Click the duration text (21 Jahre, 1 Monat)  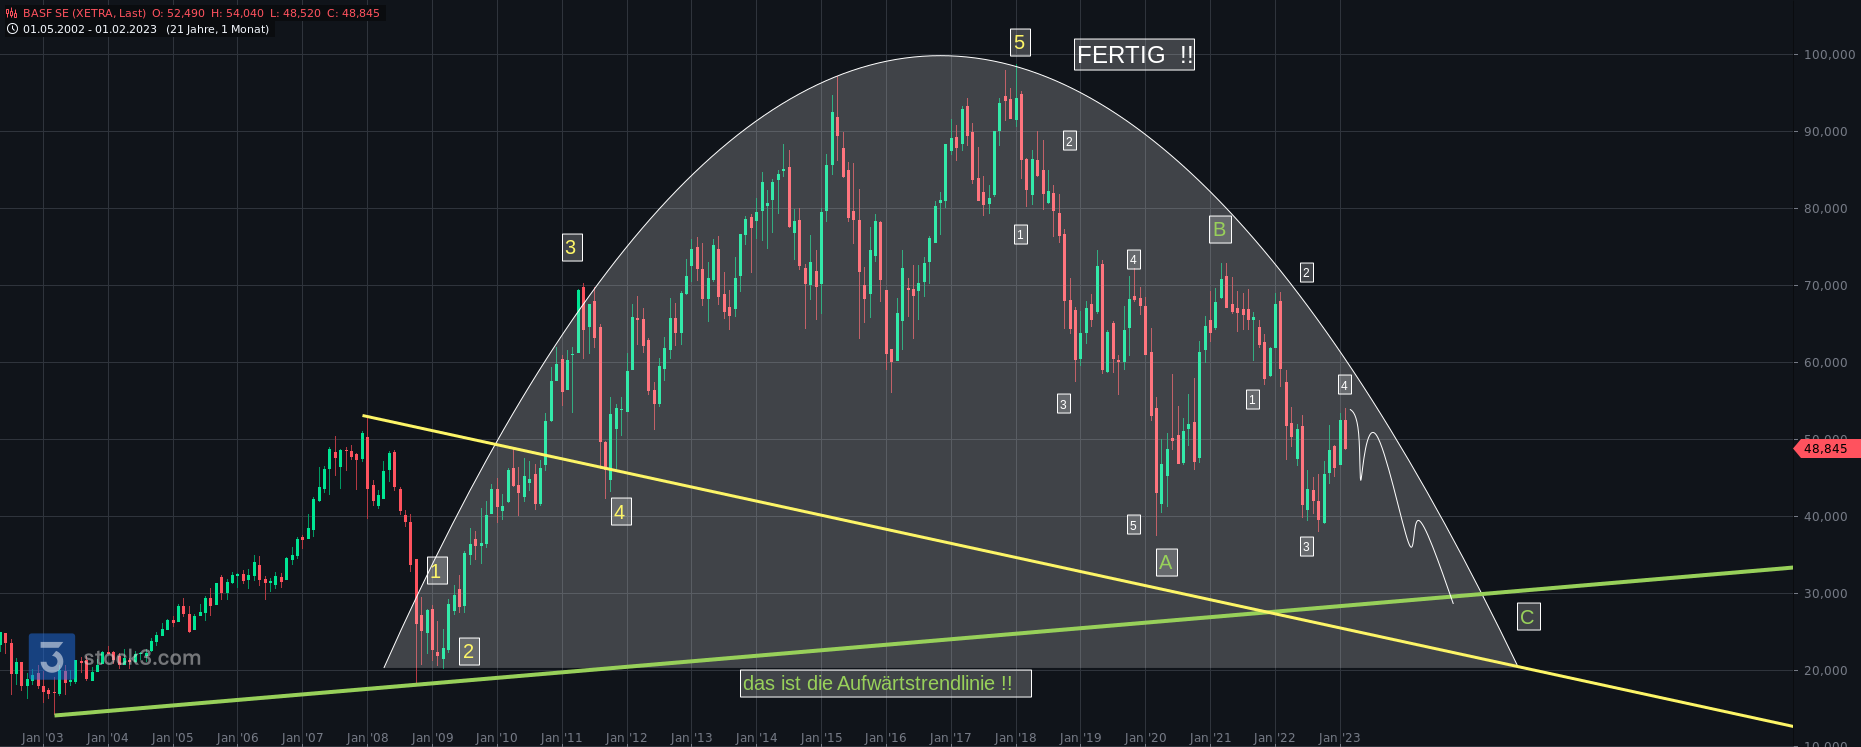tap(217, 29)
